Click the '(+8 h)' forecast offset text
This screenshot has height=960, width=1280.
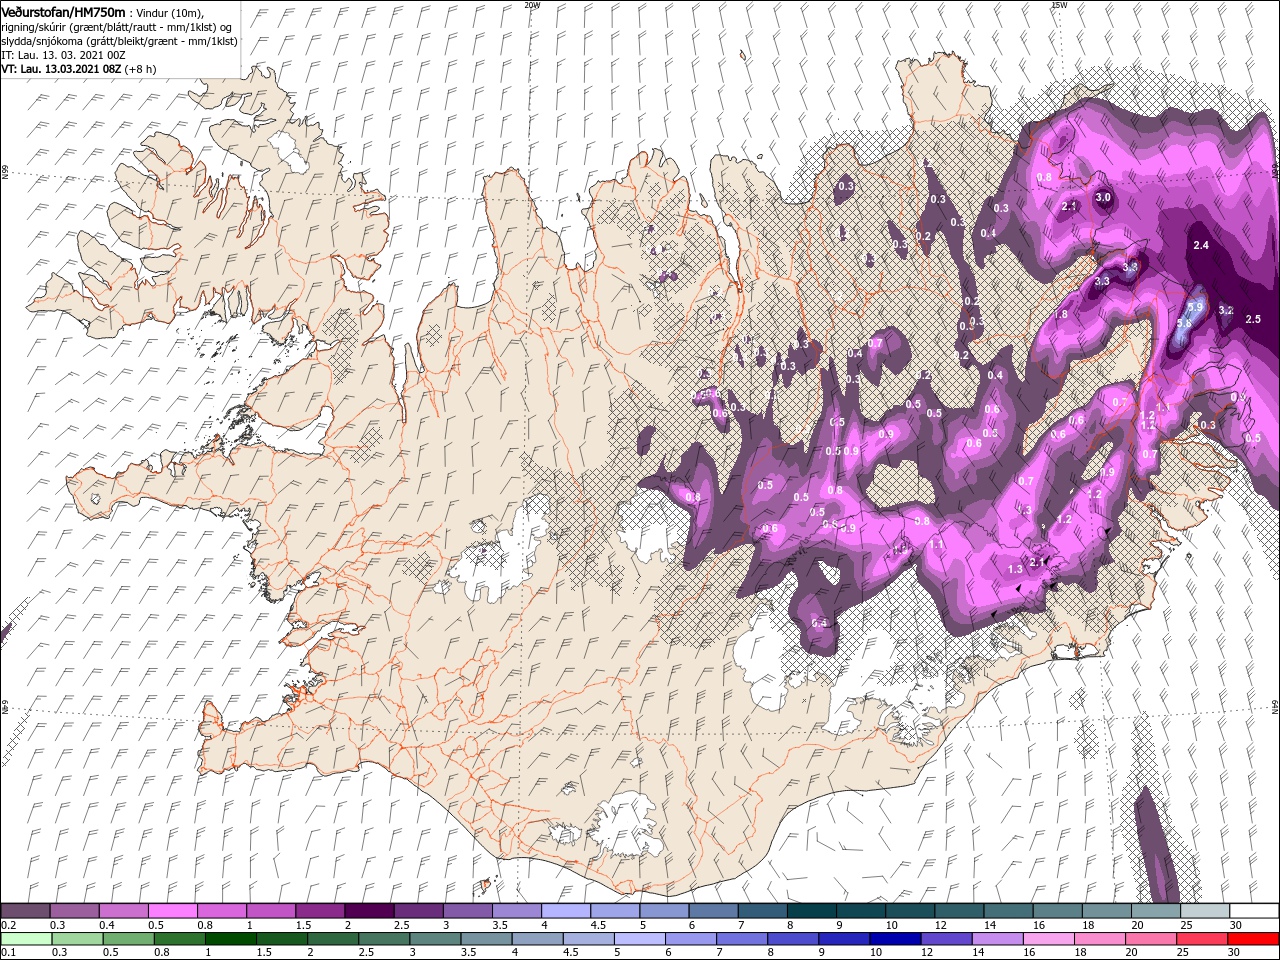tap(140, 69)
